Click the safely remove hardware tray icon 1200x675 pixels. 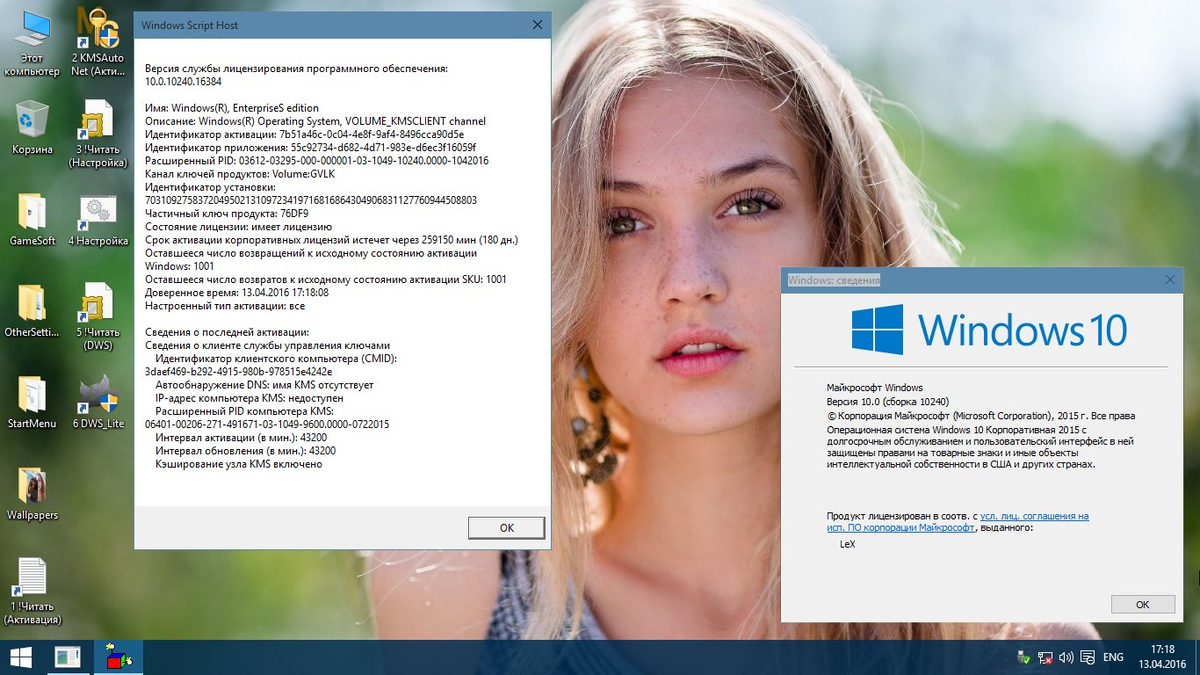tap(1024, 657)
